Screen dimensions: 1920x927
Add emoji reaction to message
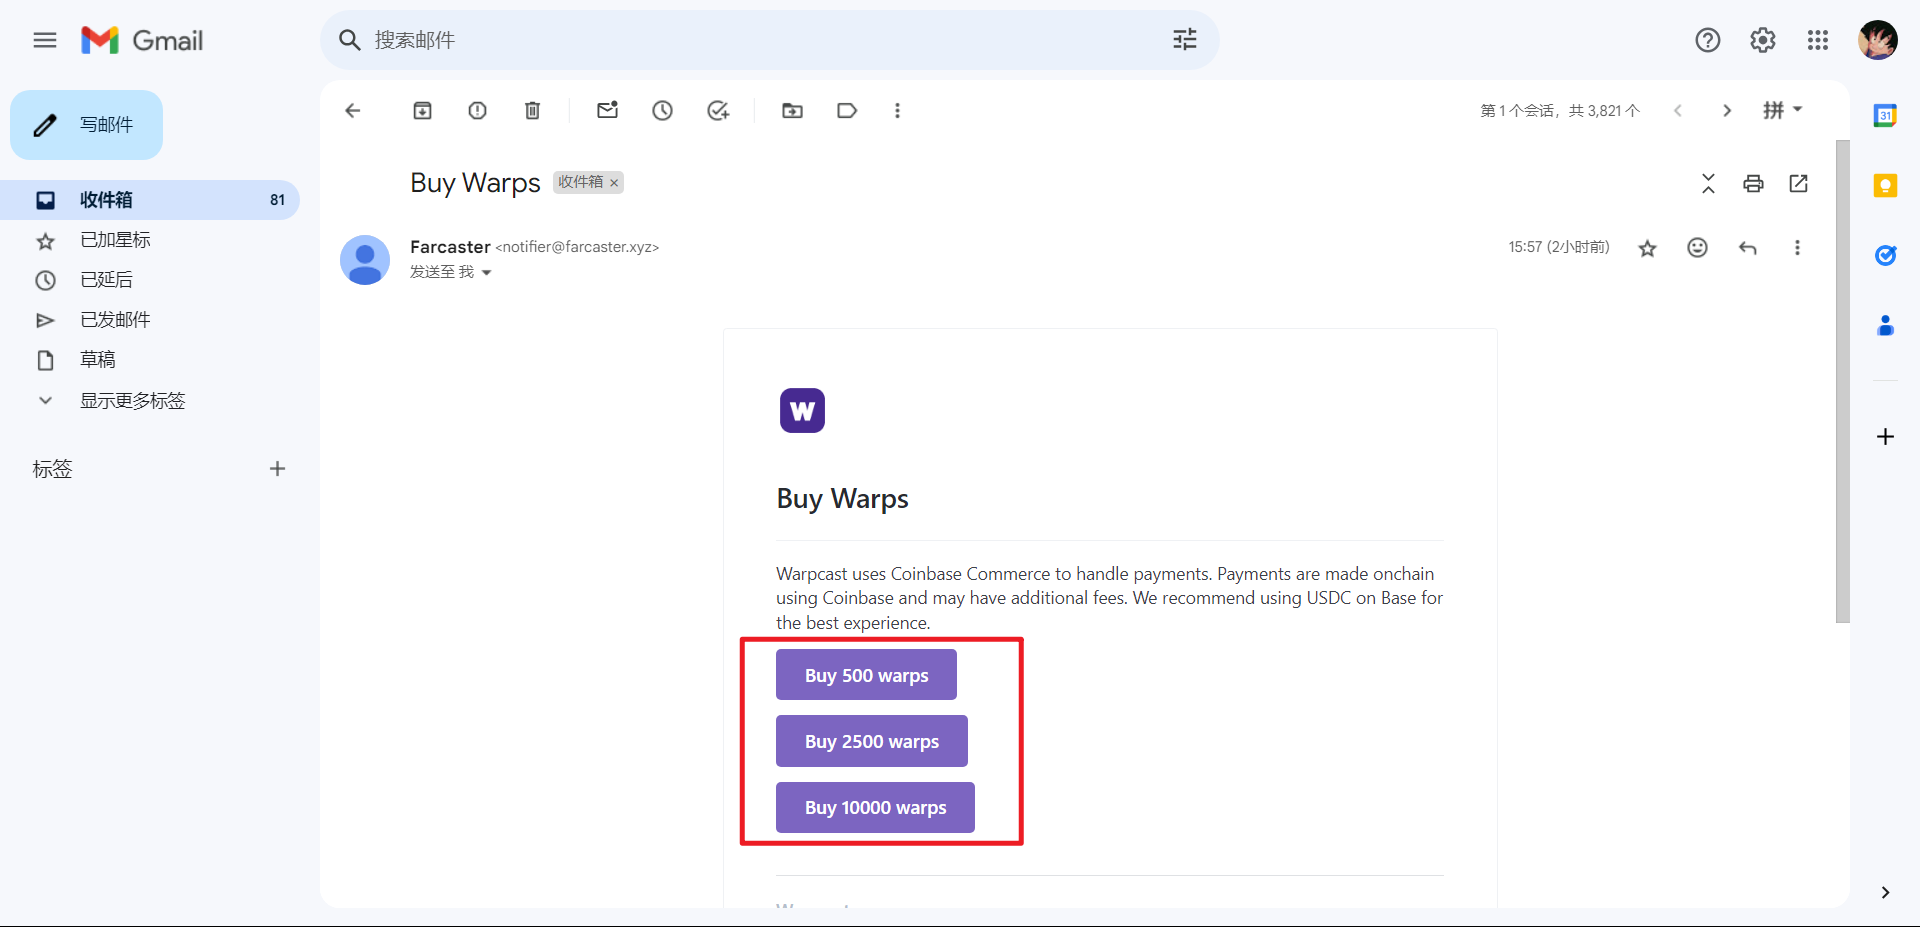coord(1697,247)
